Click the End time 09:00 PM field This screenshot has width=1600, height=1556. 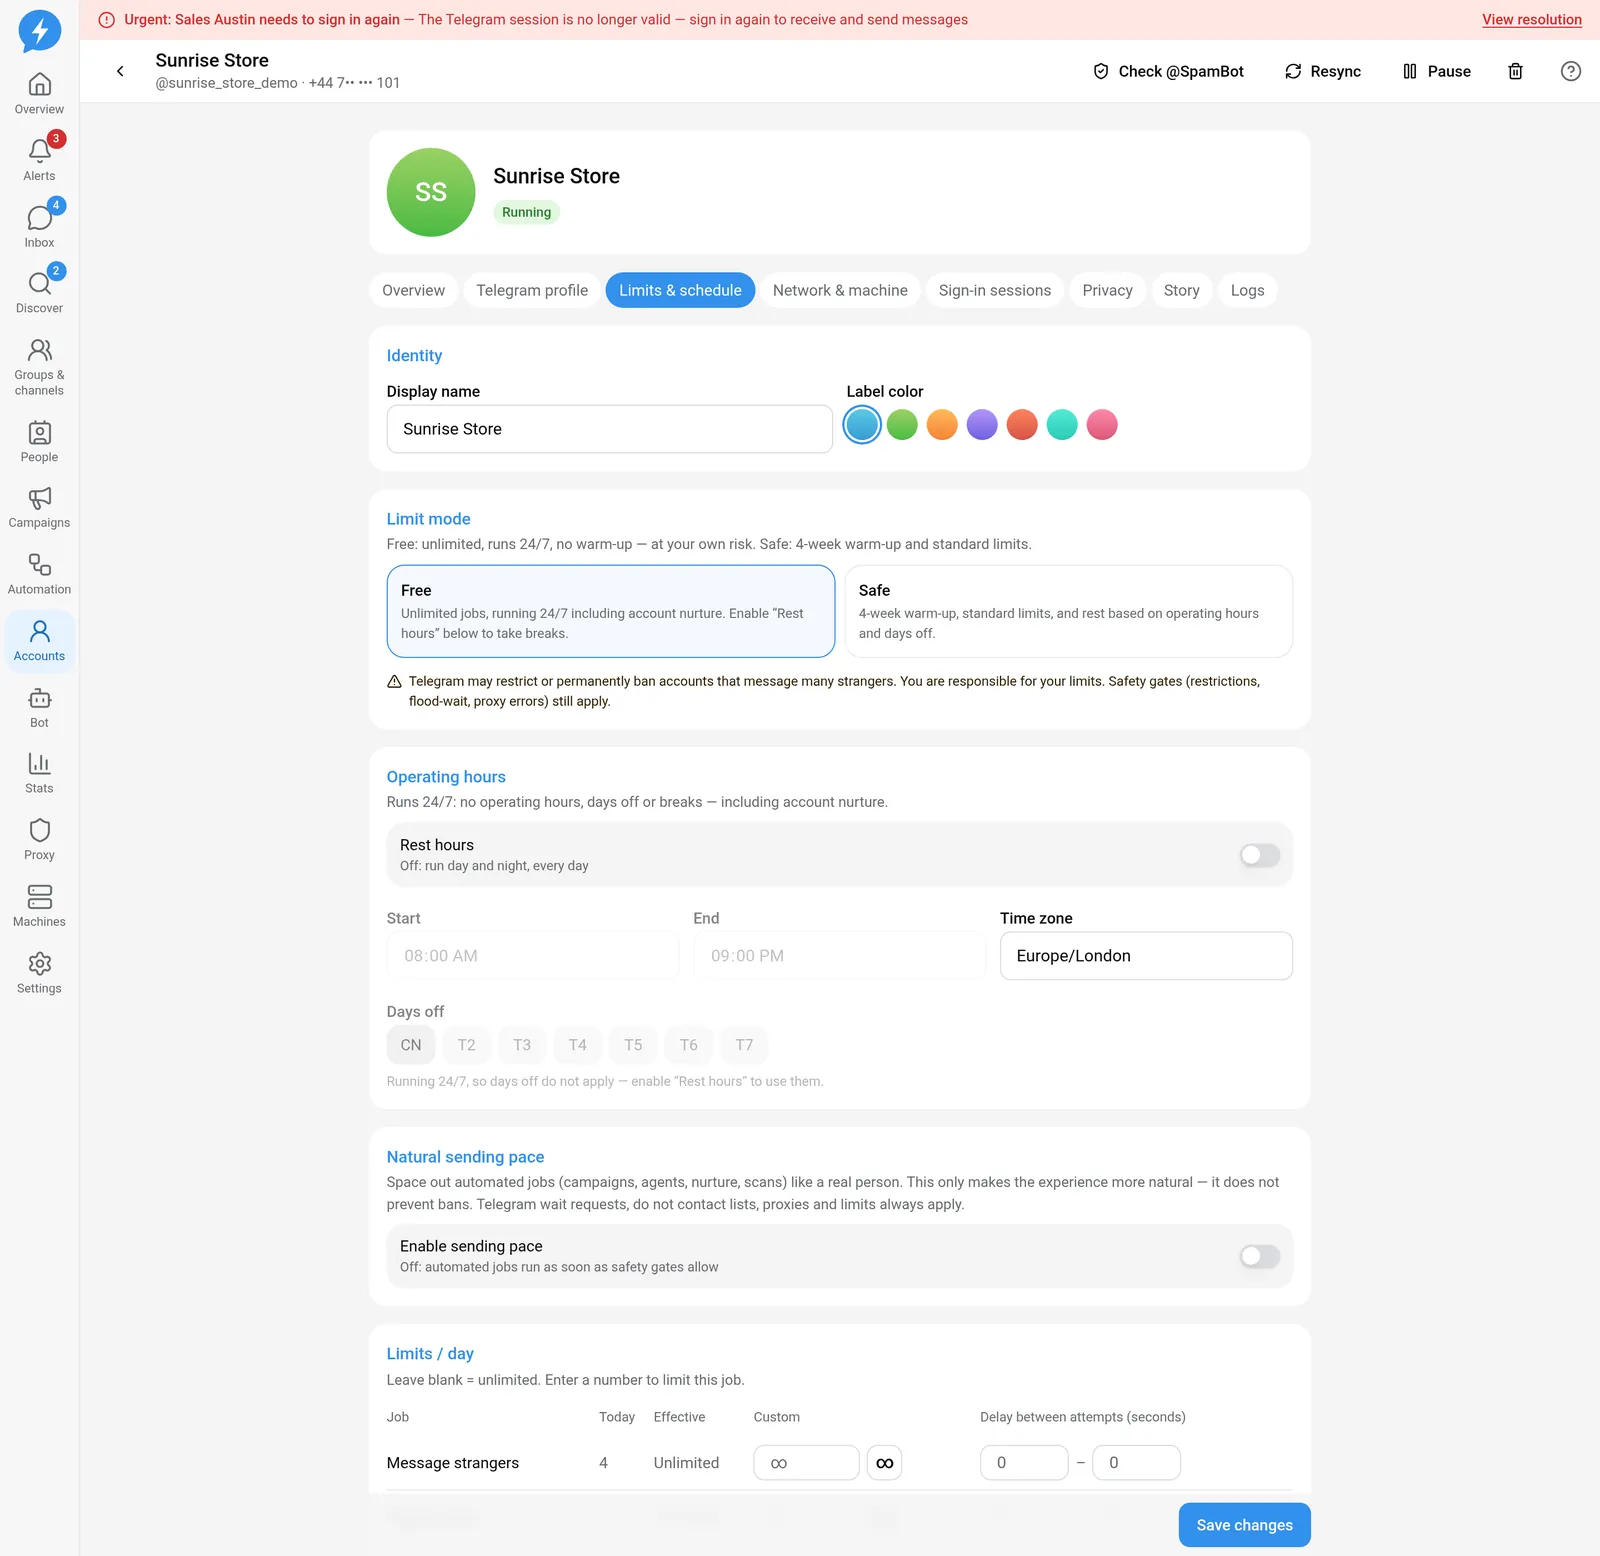[840, 956]
